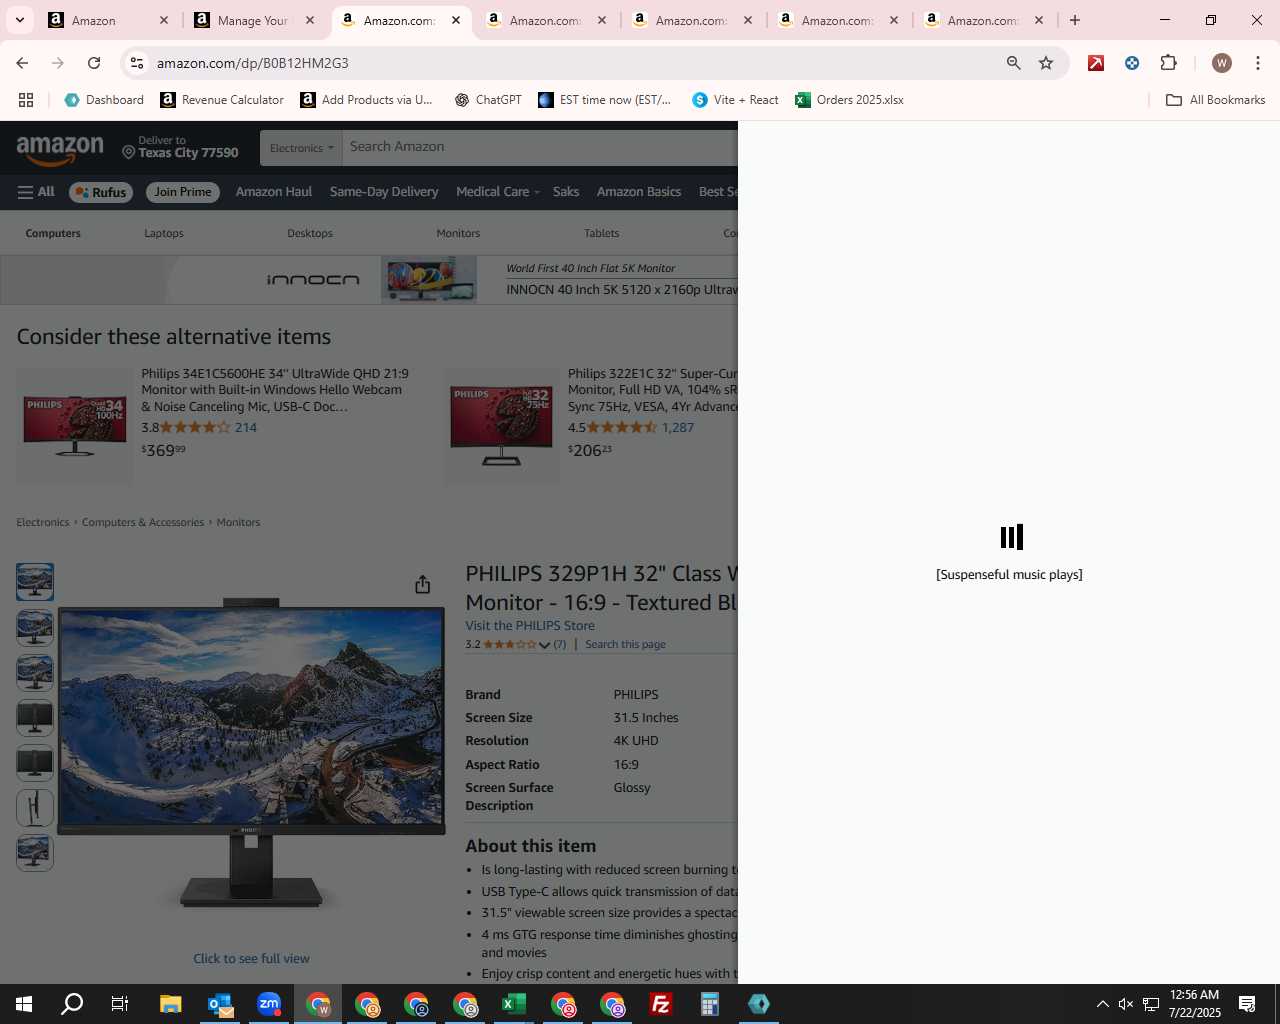Image resolution: width=1280 pixels, height=1024 pixels.
Task: Select the Monitors subnav item
Action: click(458, 233)
